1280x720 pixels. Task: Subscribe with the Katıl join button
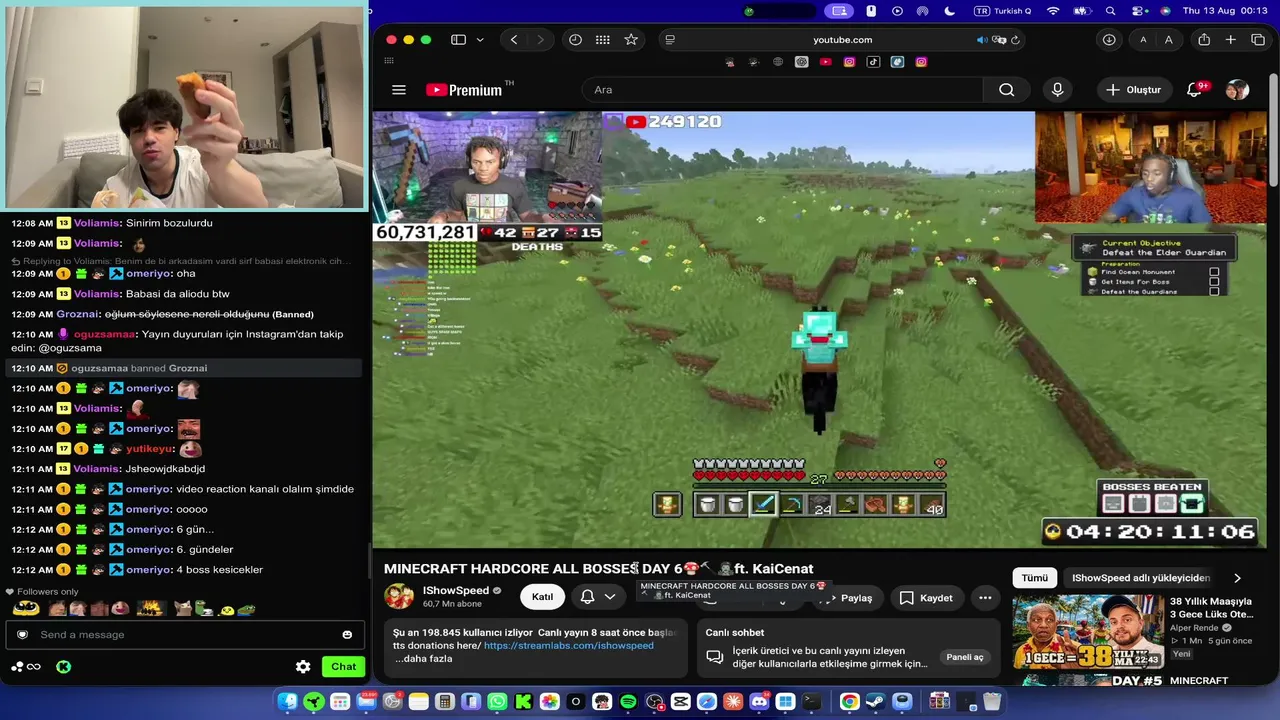click(x=542, y=597)
